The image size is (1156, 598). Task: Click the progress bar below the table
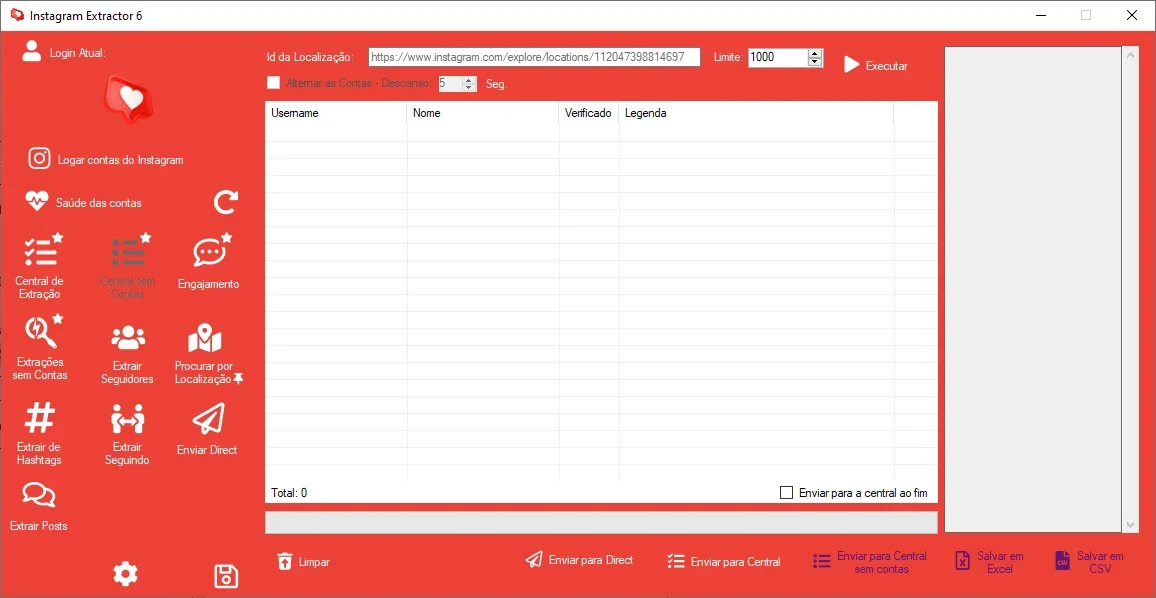[x=601, y=522]
